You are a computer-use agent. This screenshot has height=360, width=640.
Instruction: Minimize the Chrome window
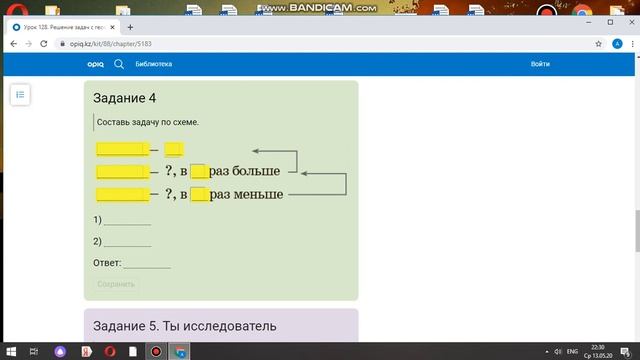pyautogui.click(x=589, y=22)
